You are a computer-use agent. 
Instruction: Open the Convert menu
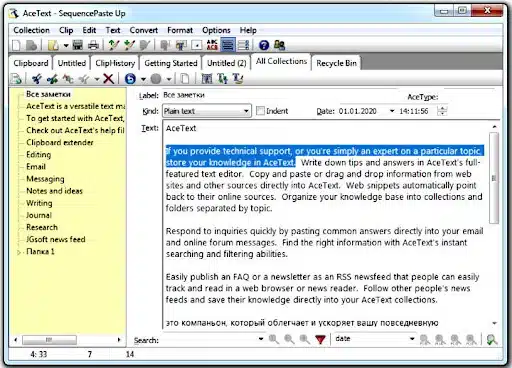click(x=144, y=30)
